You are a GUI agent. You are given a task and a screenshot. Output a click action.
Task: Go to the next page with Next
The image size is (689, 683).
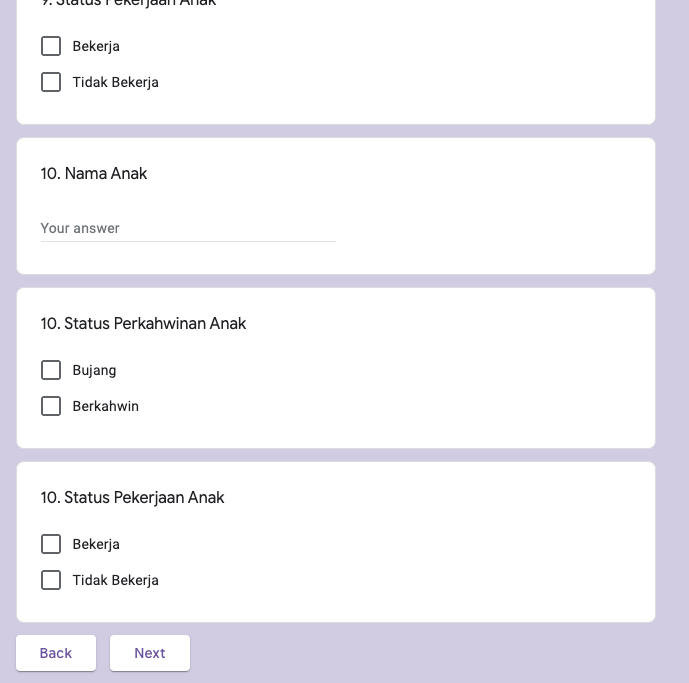150,653
